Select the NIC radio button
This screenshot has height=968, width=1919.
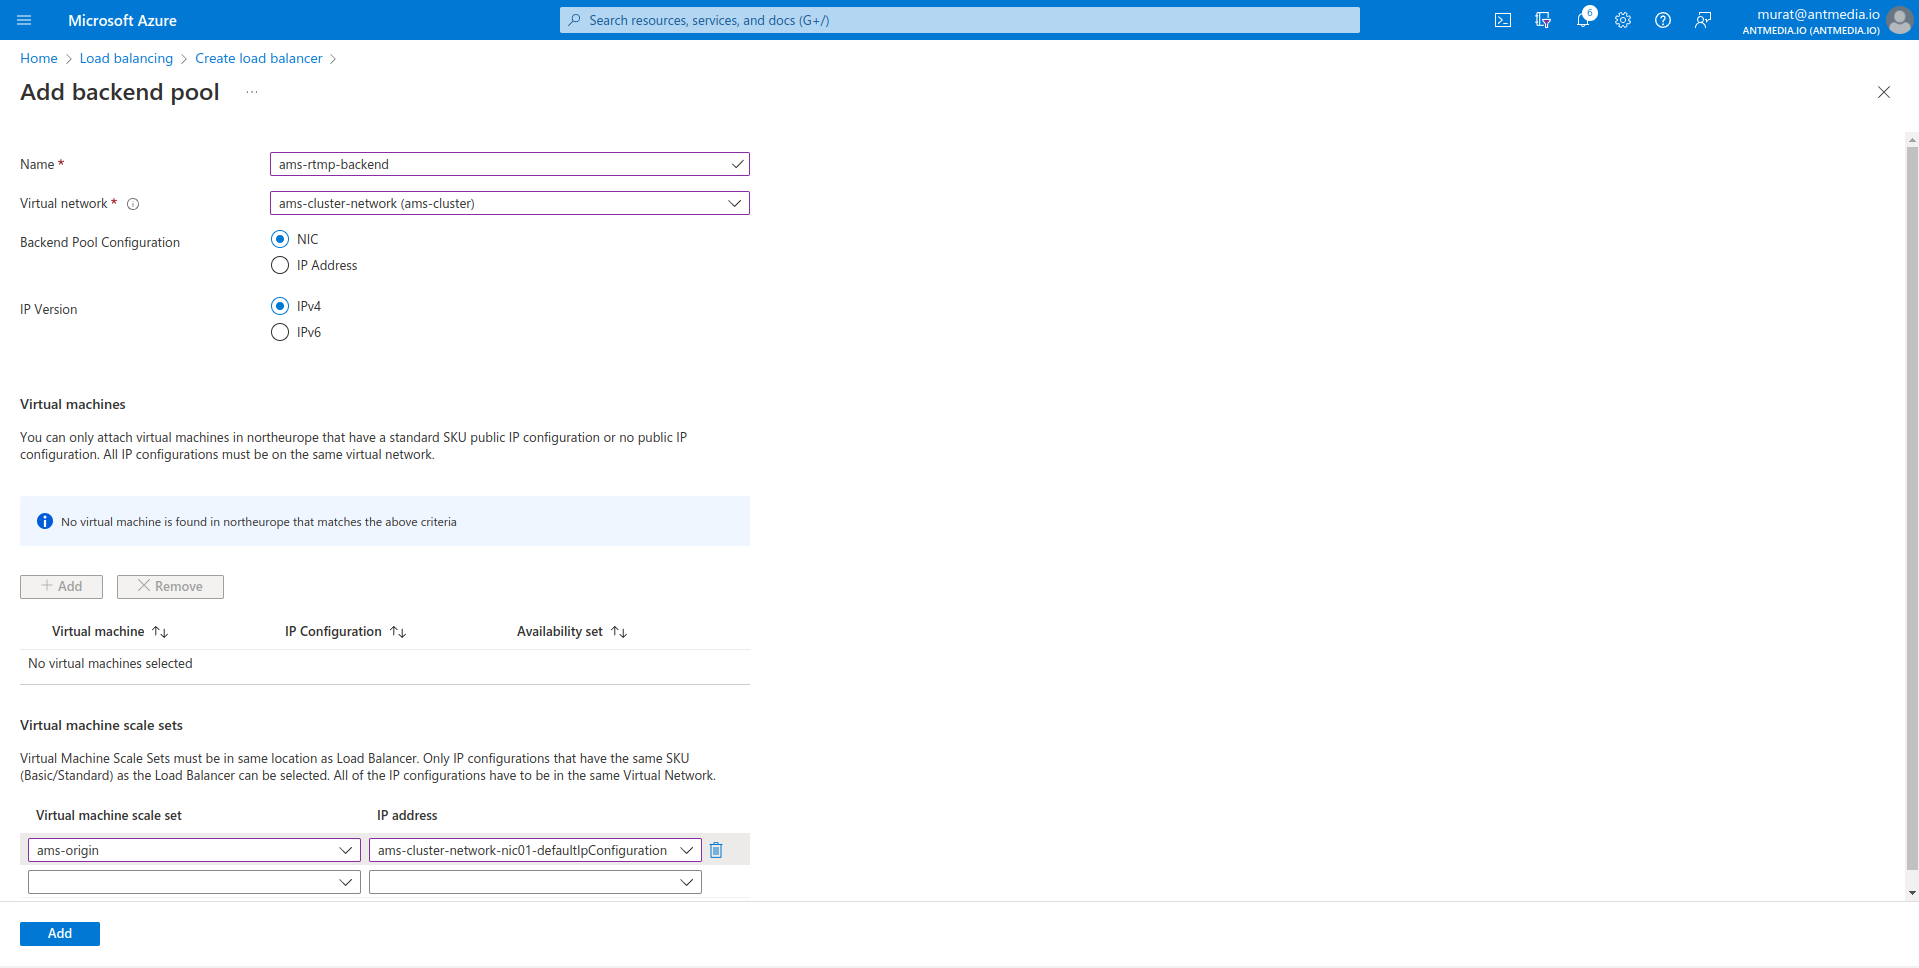(280, 239)
